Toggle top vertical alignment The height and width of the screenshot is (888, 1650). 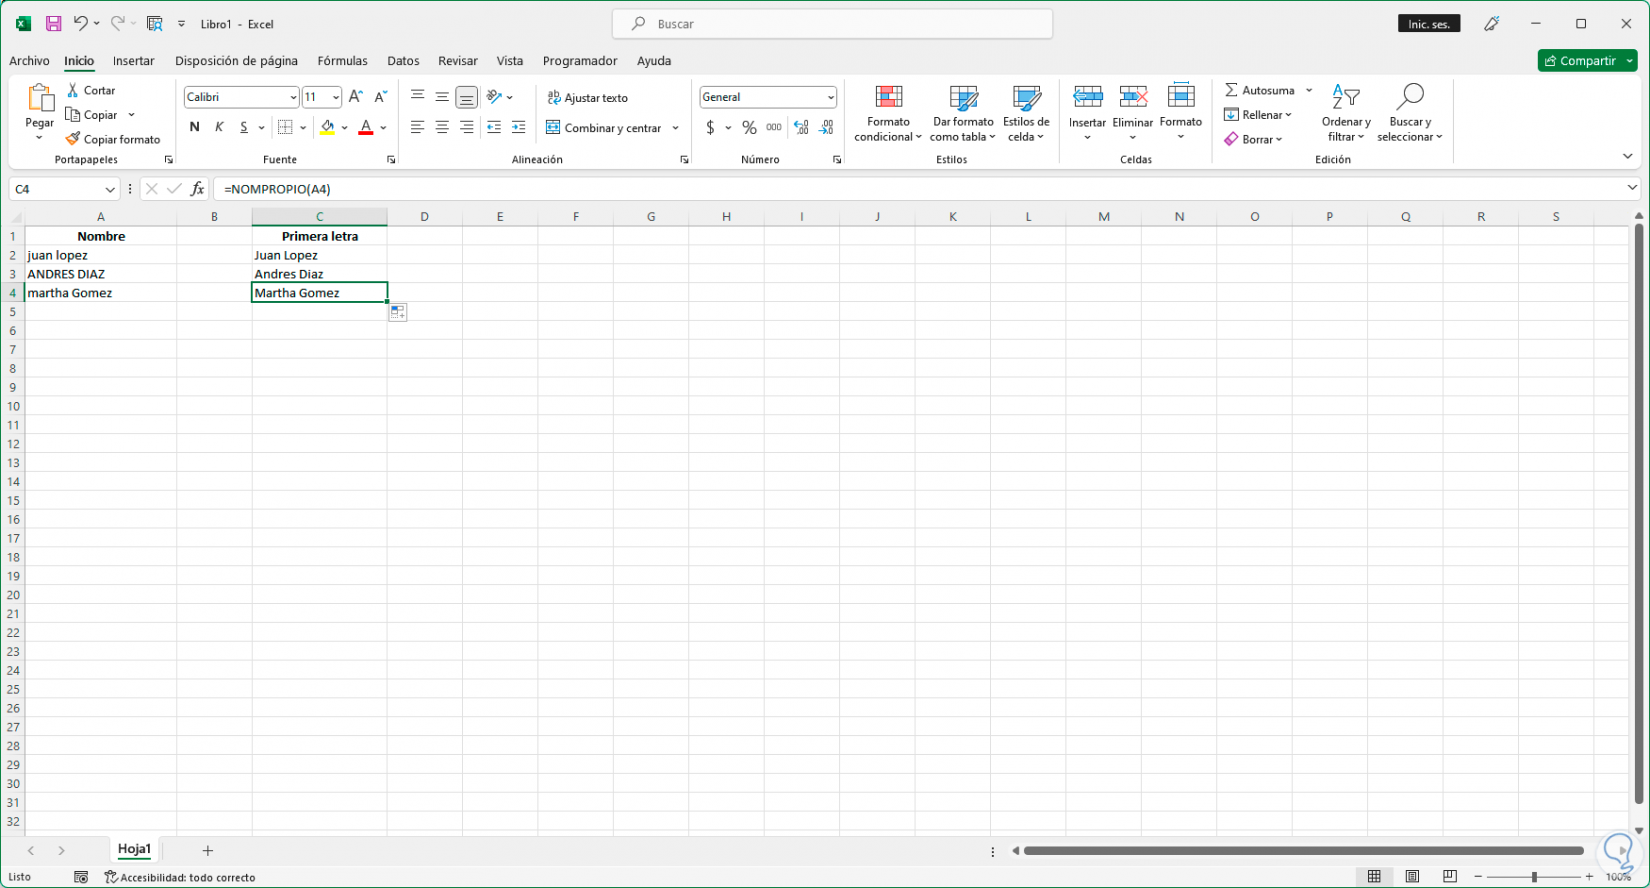[417, 97]
